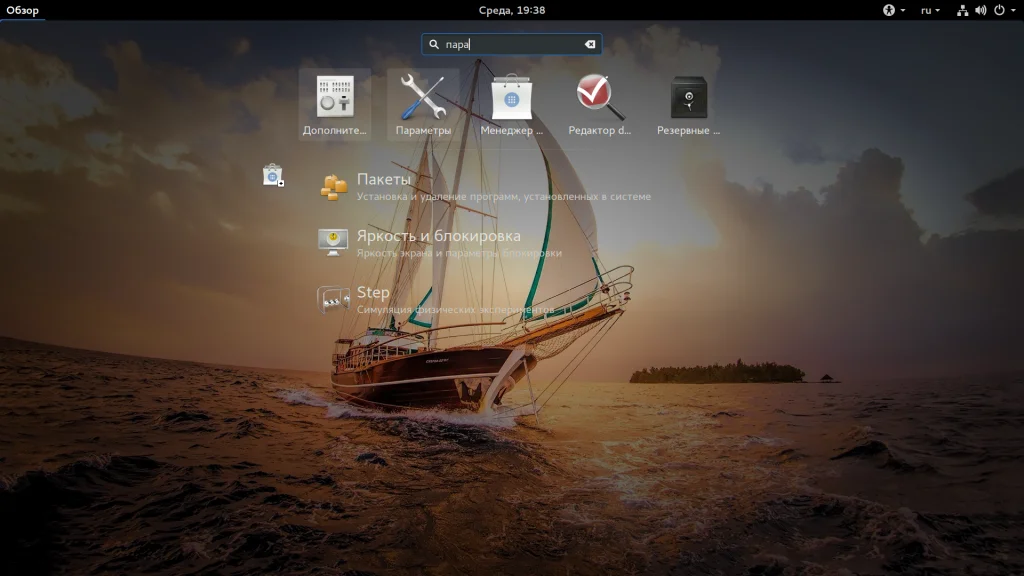Click the Яркость и блокировка monitor icon
The width and height of the screenshot is (1024, 576).
click(x=333, y=242)
